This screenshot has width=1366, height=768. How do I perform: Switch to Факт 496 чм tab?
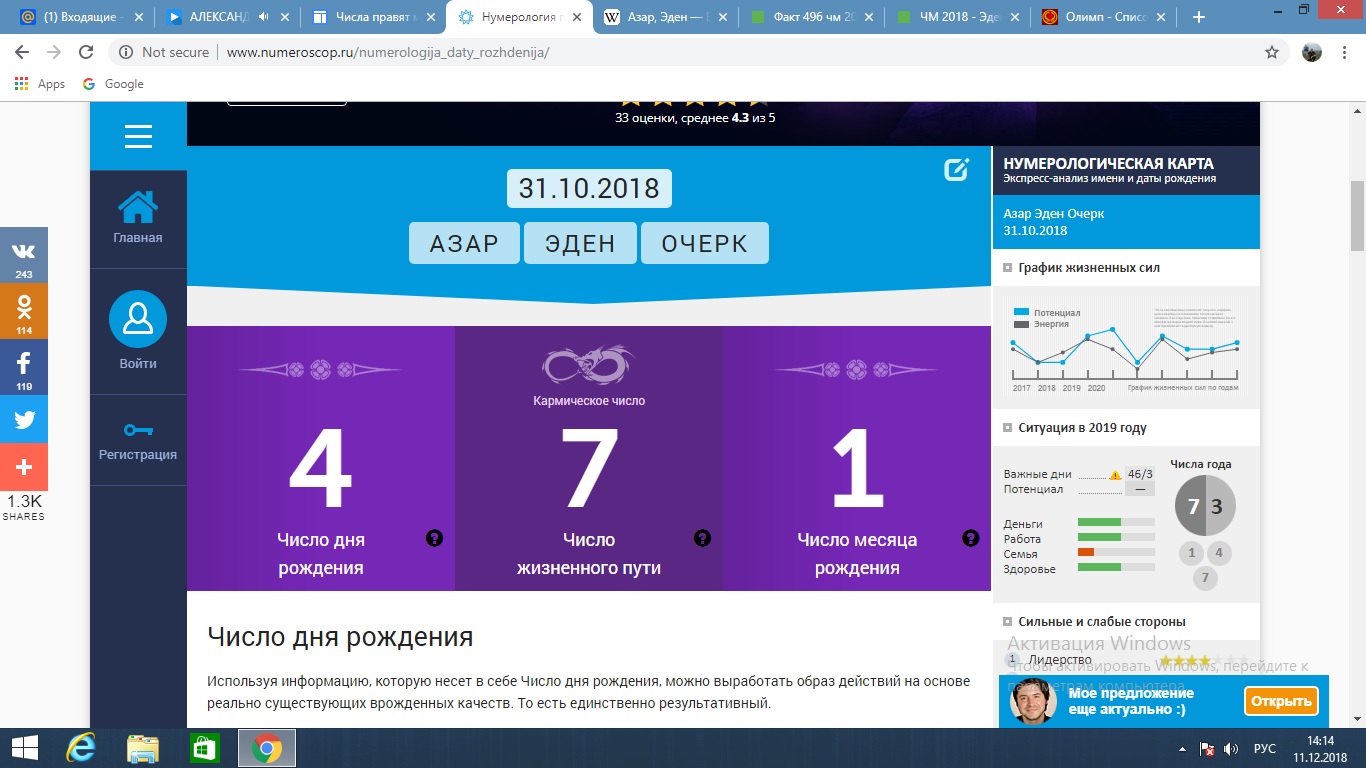(812, 17)
